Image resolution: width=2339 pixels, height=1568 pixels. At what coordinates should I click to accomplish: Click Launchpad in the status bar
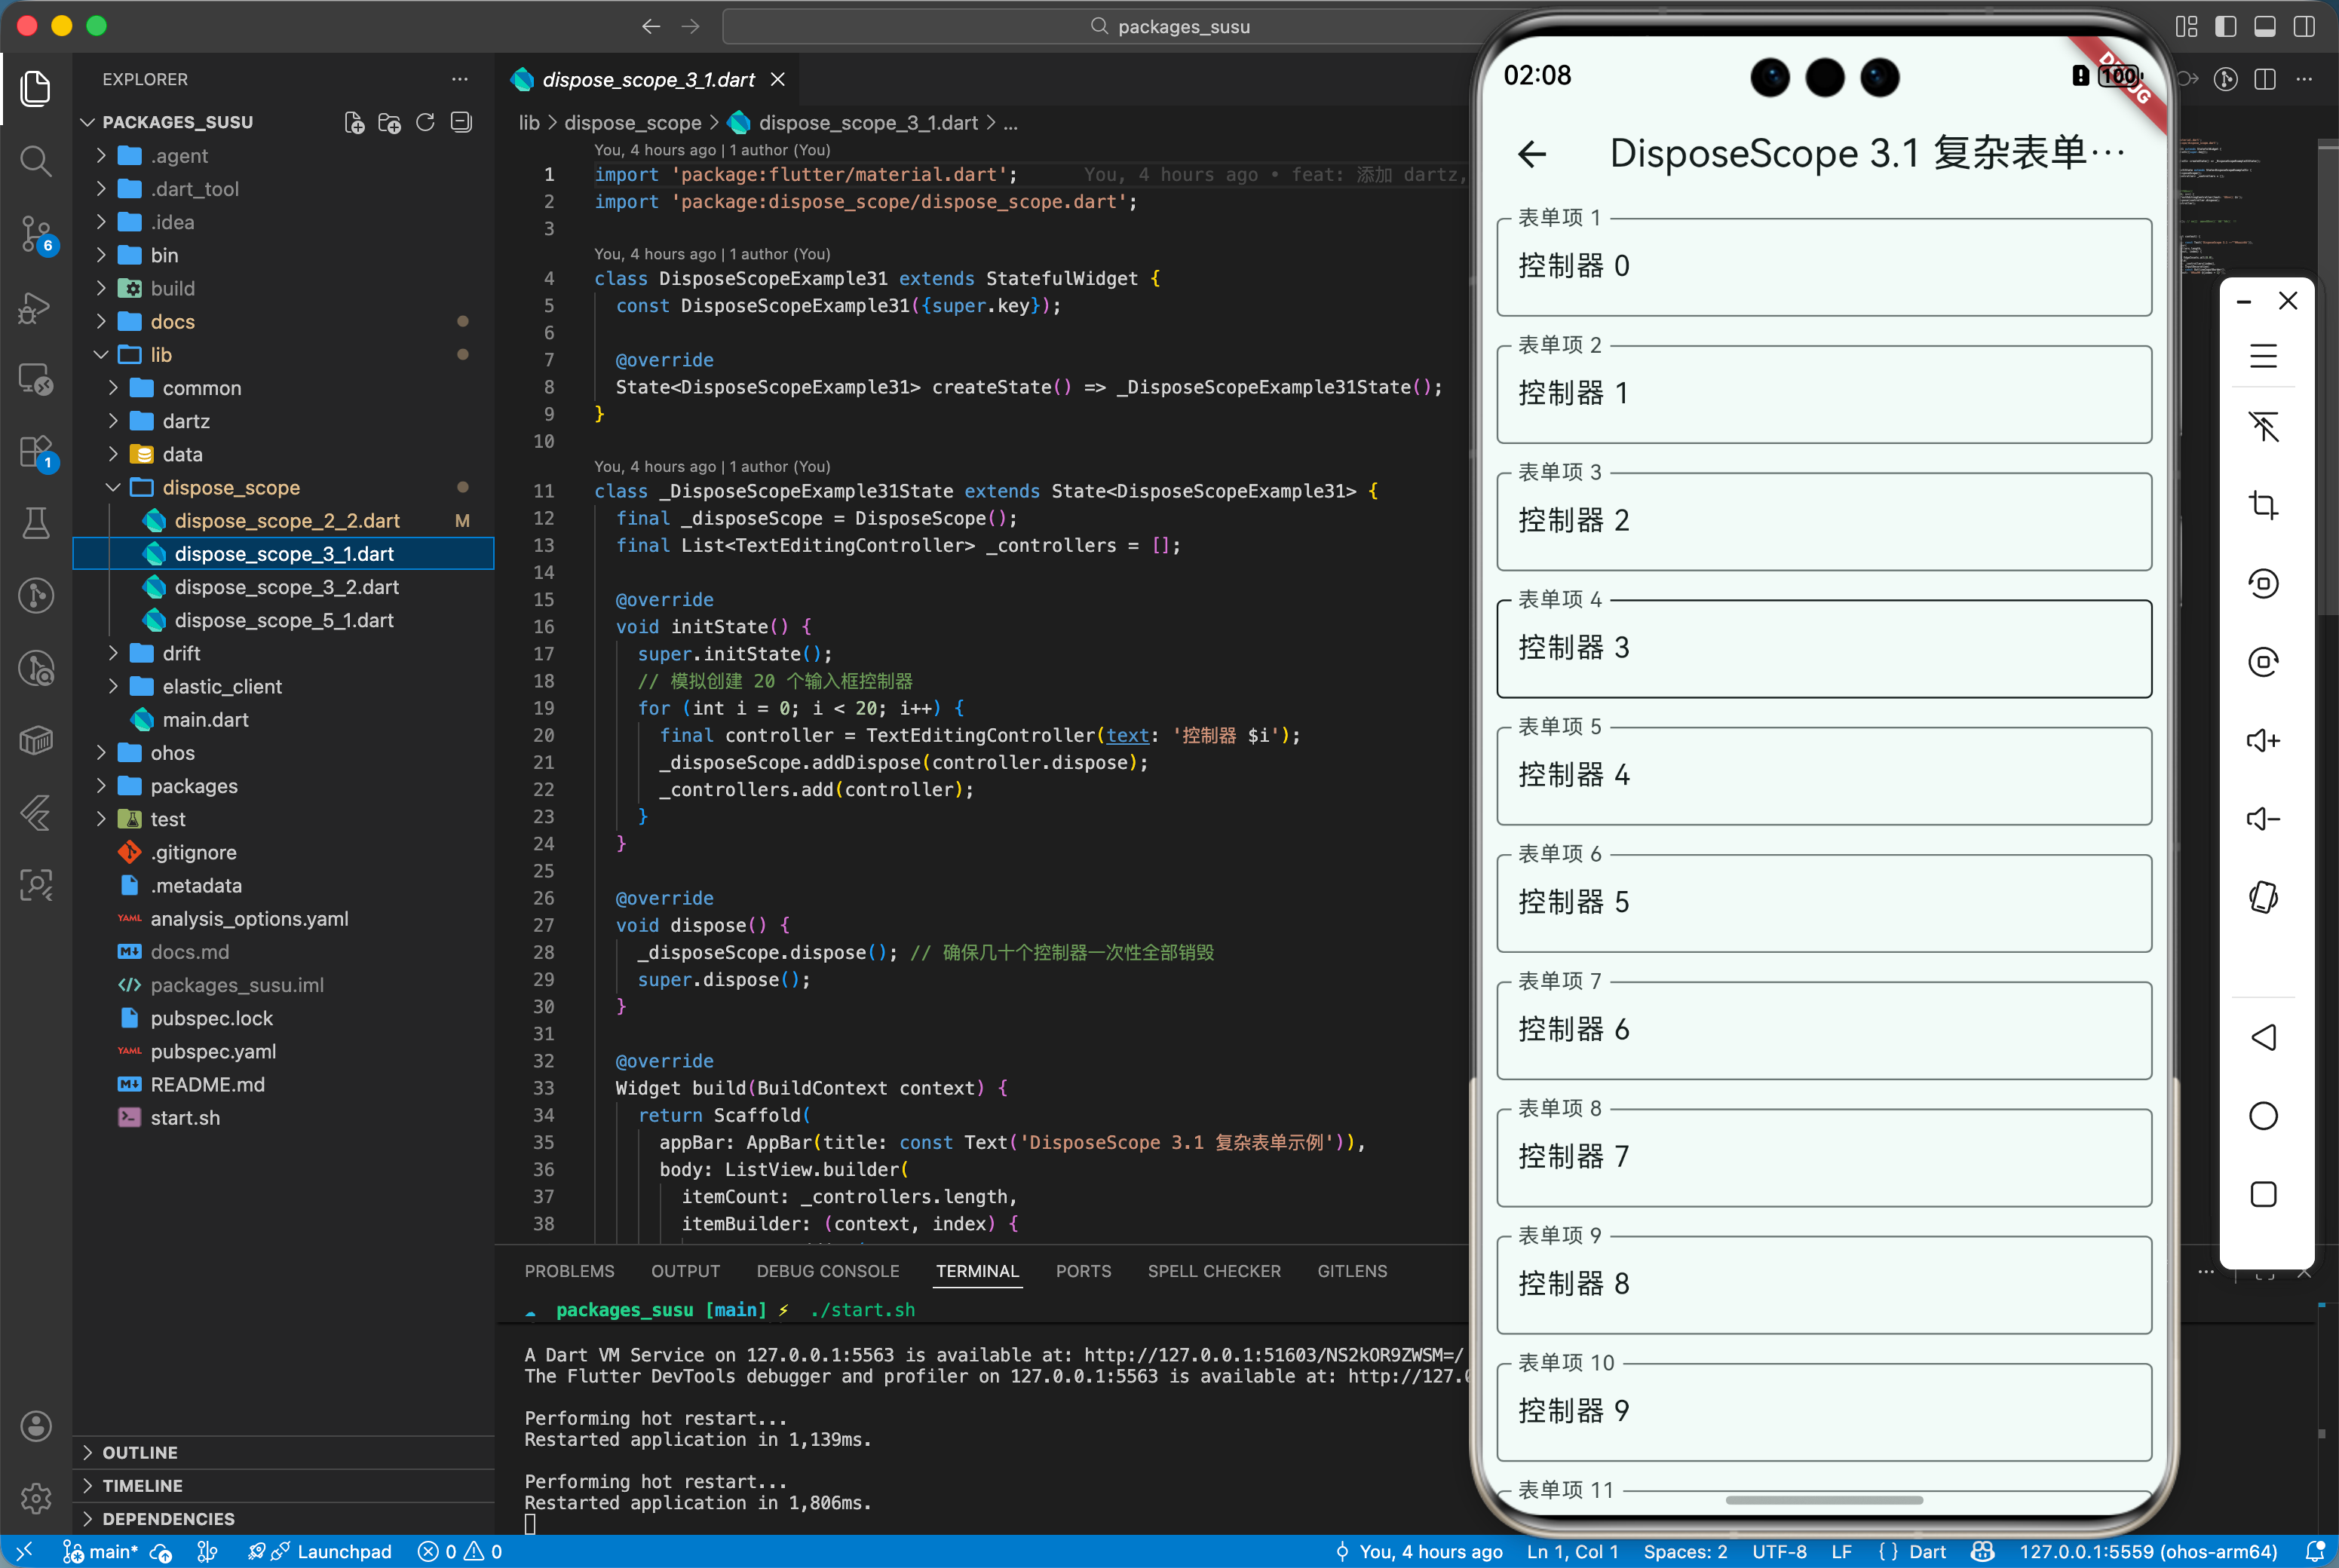[x=343, y=1551]
